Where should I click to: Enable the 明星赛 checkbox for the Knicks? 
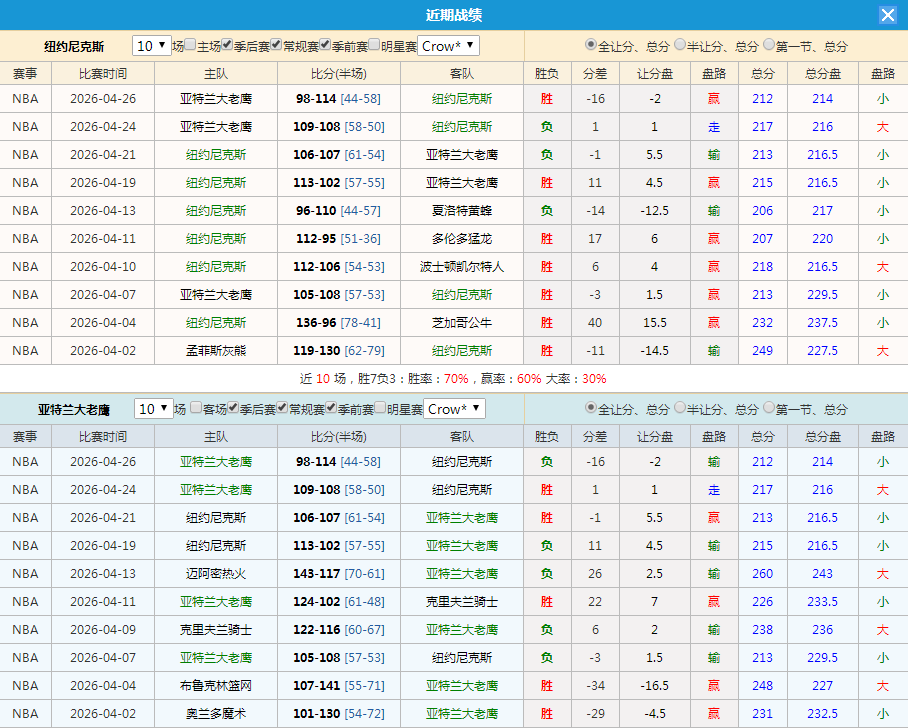click(372, 45)
